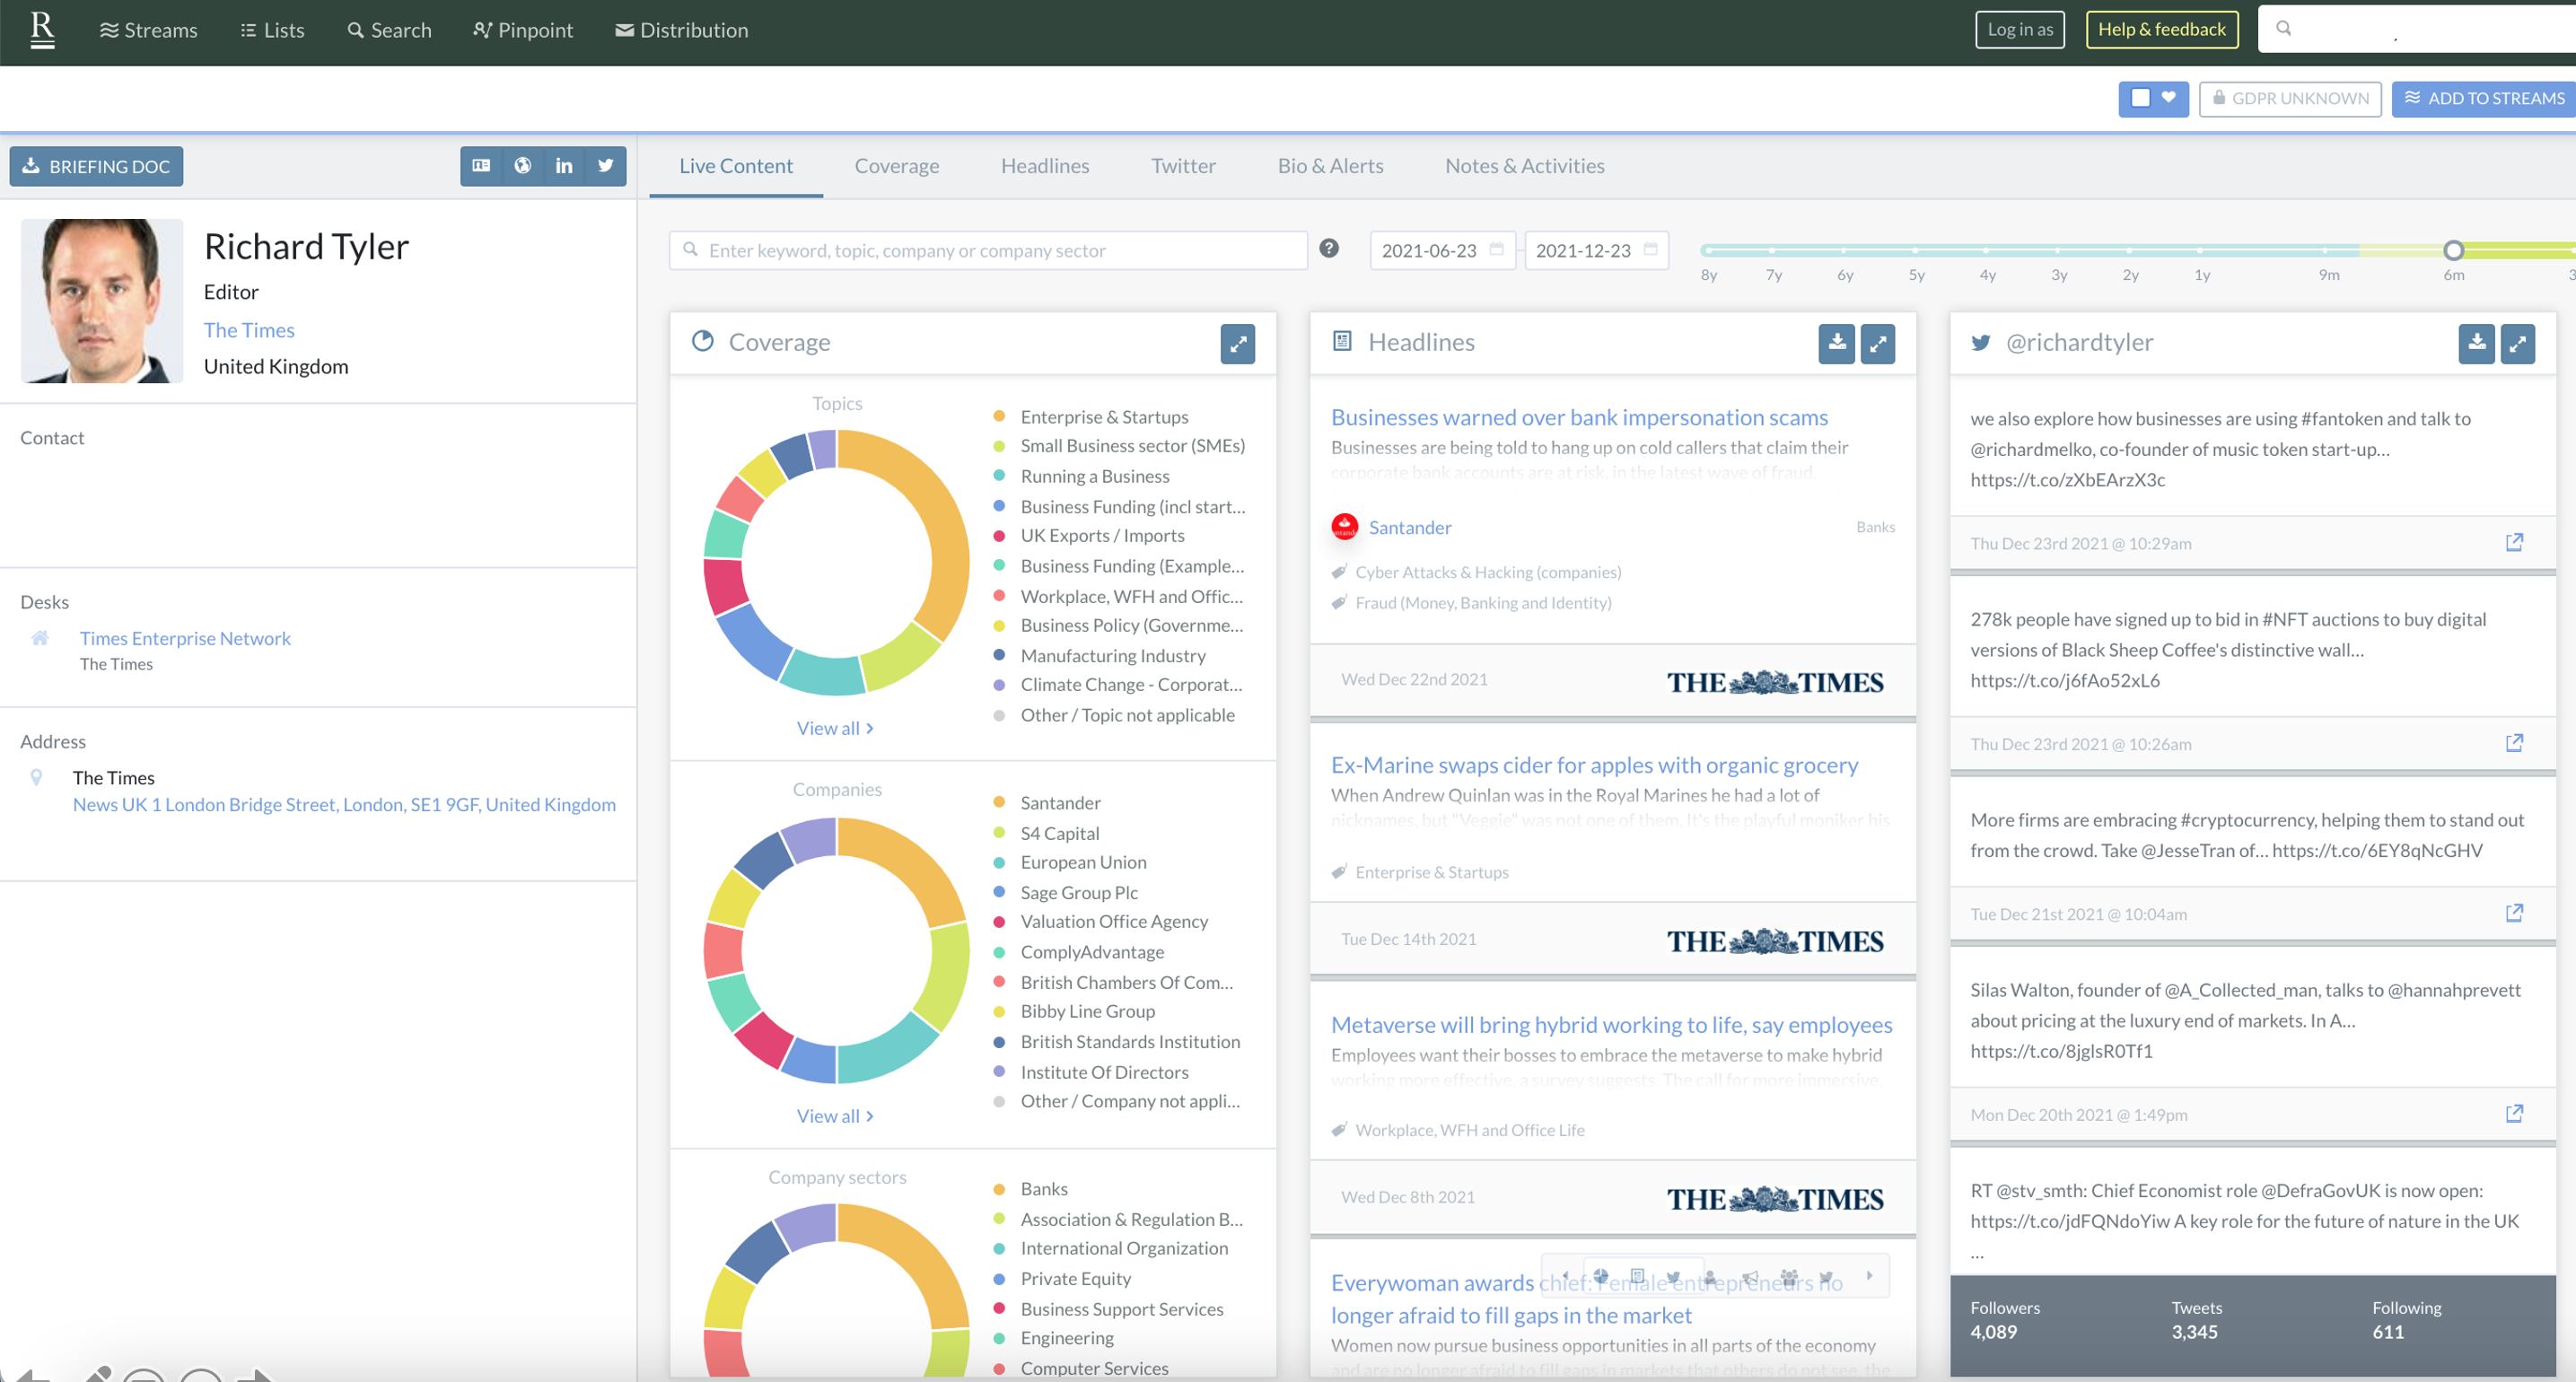
Task: Click the keyword search input field
Action: [x=988, y=250]
